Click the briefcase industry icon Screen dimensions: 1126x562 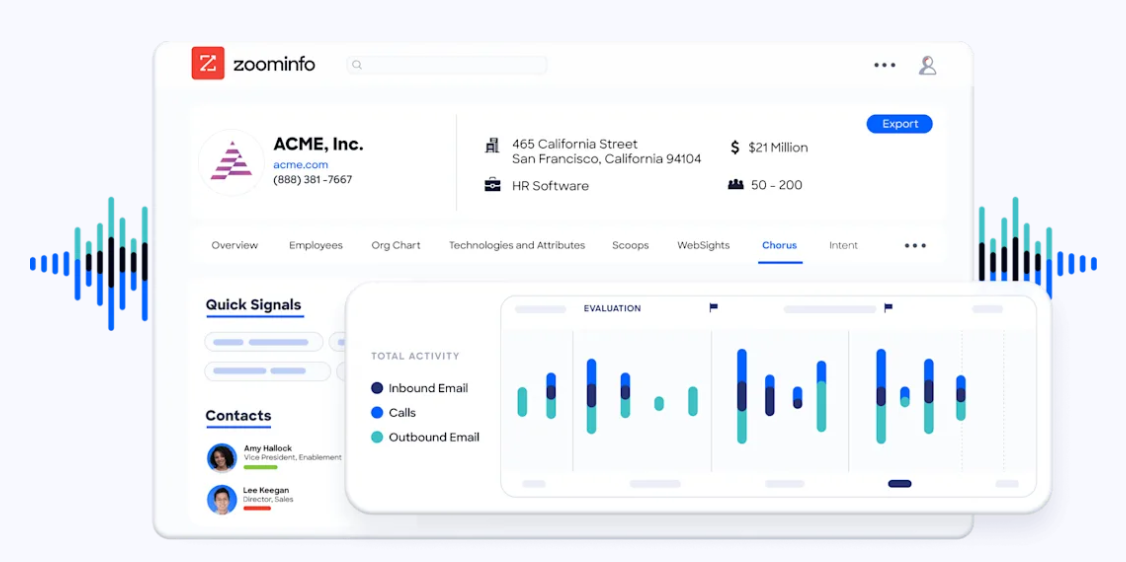(492, 185)
